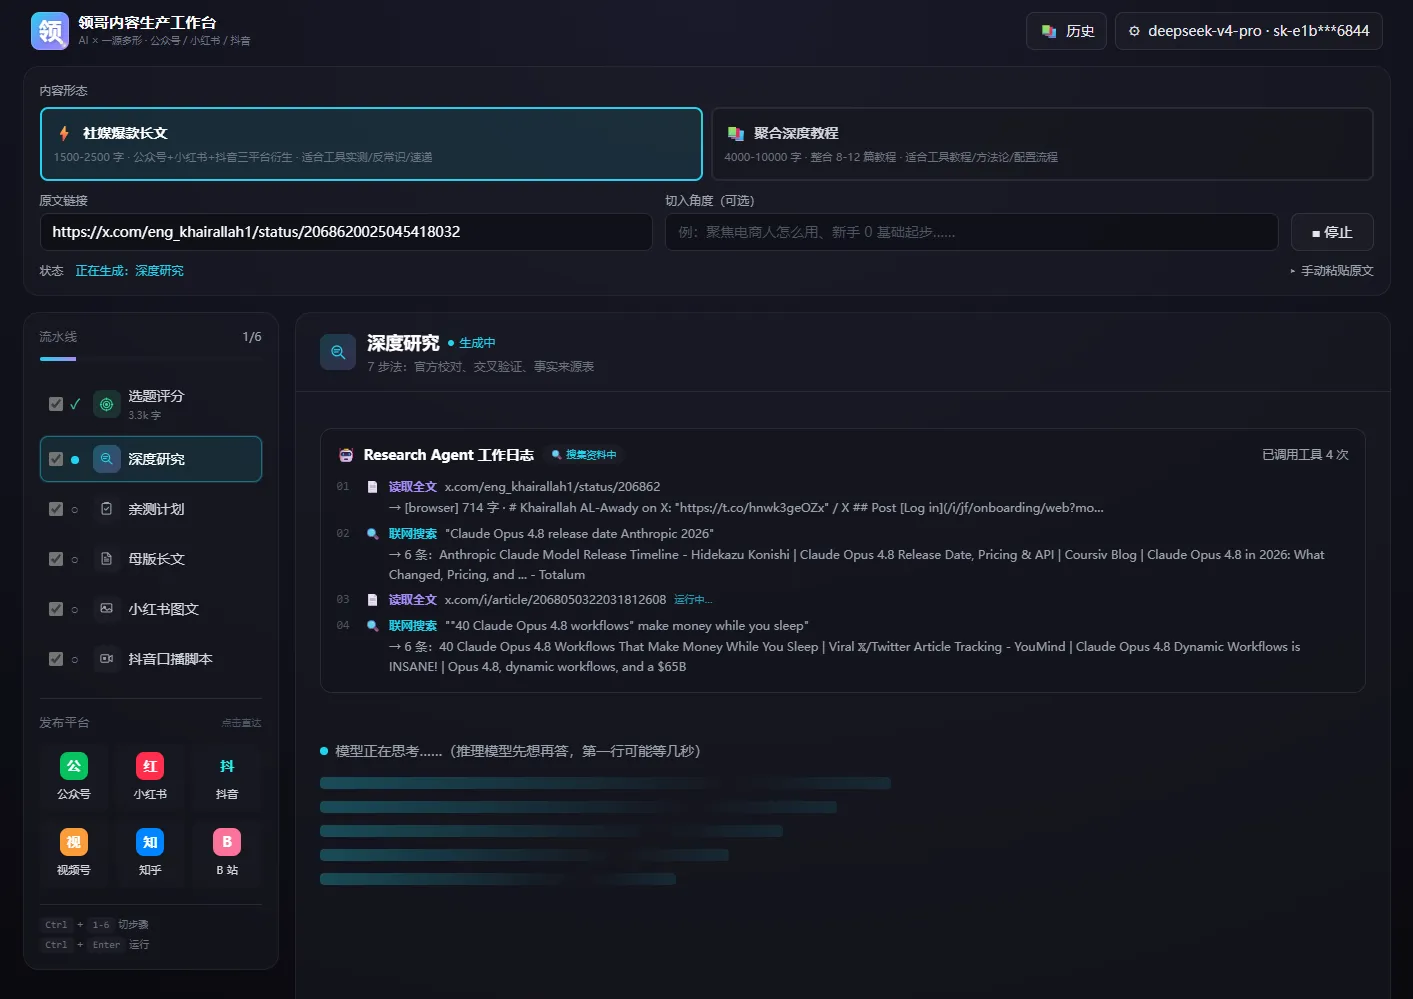Click the stacked icon on 聚合深度教程
This screenshot has width=1413, height=999.
(x=735, y=133)
